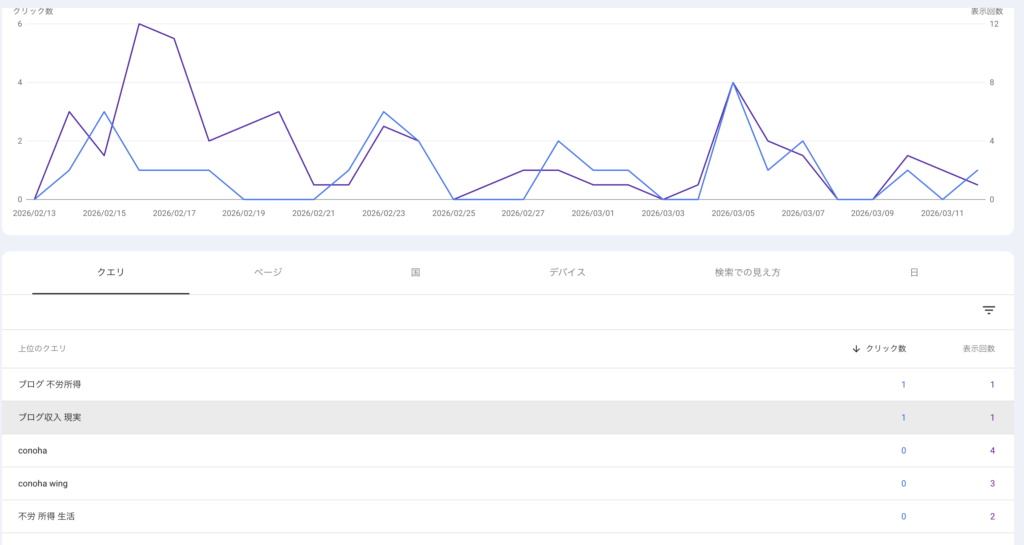The width and height of the screenshot is (1024, 545).
Task: Open the 国 tab
Action: [x=415, y=272]
